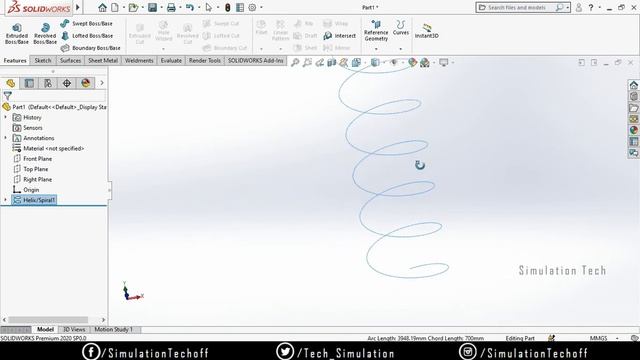
Task: Select Right Plane in tree
Action: tap(33, 180)
